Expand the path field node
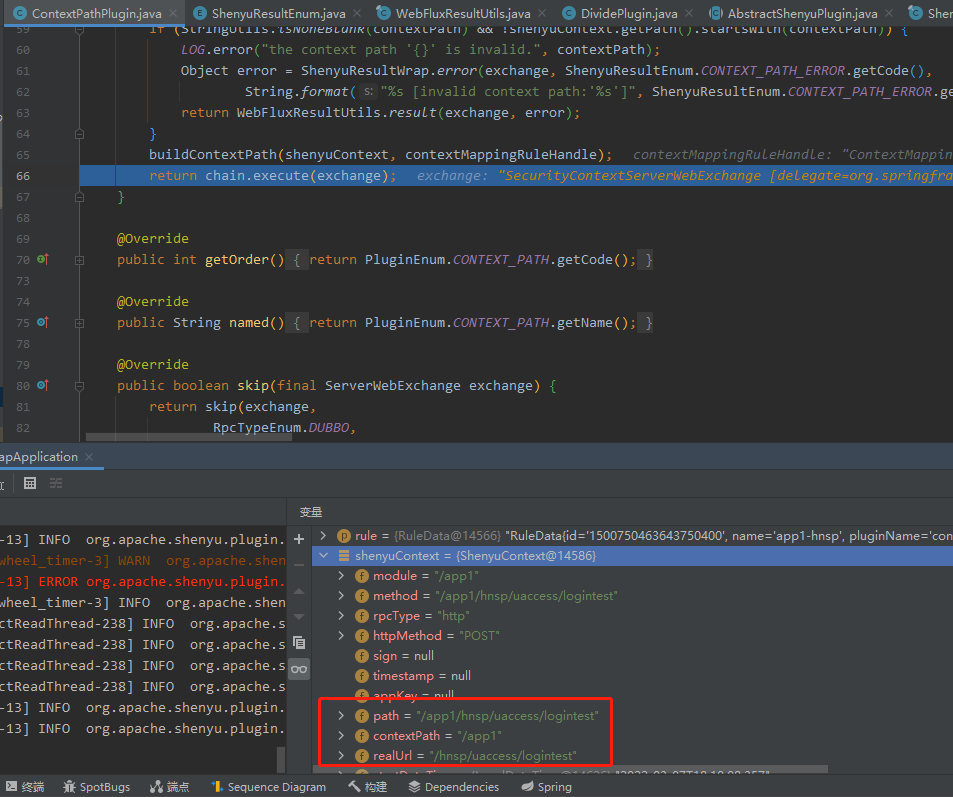Image resolution: width=953 pixels, height=797 pixels. 341,716
